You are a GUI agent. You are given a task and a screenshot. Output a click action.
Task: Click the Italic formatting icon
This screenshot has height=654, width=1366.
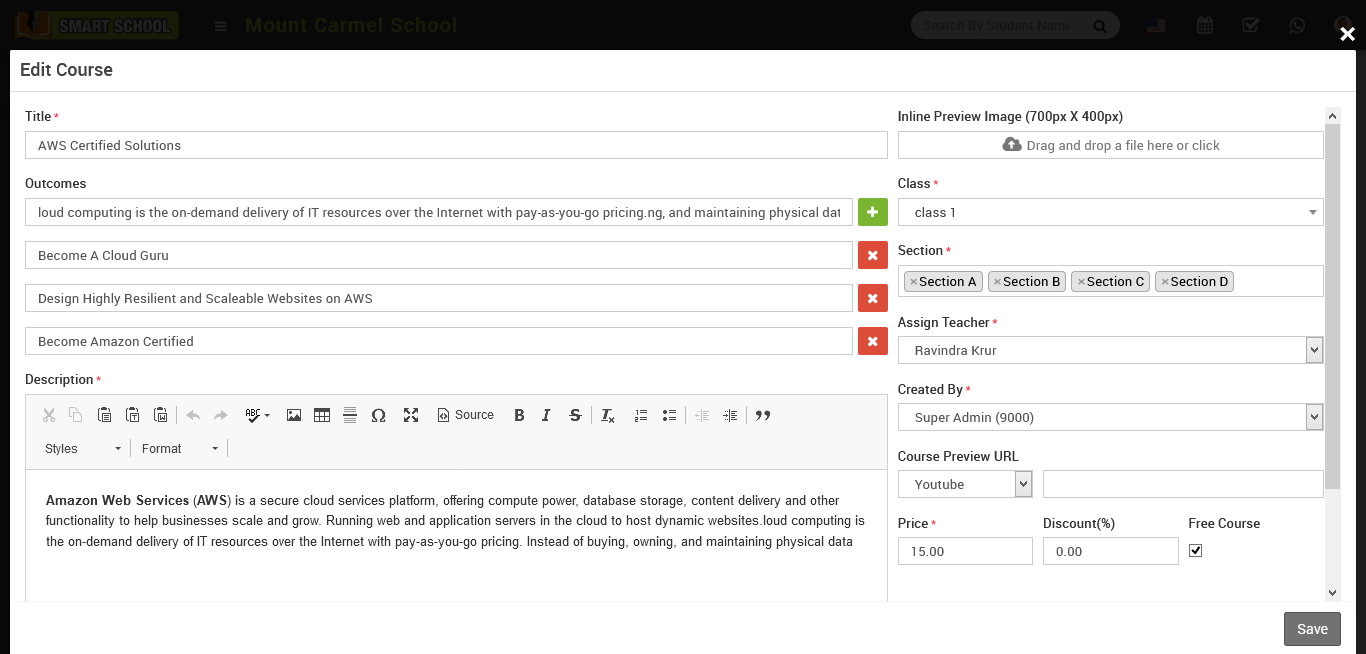pos(546,415)
